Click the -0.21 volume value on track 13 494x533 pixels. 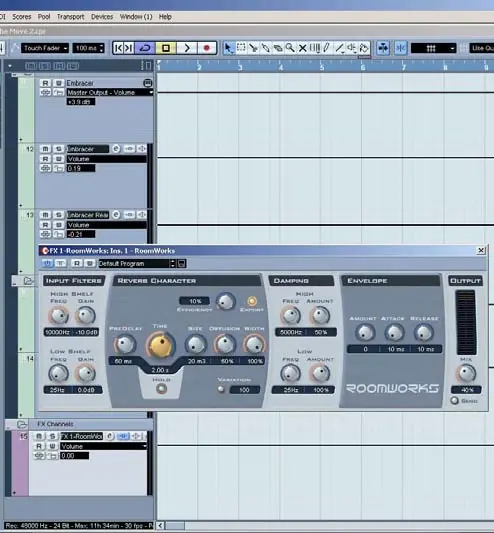(81, 234)
